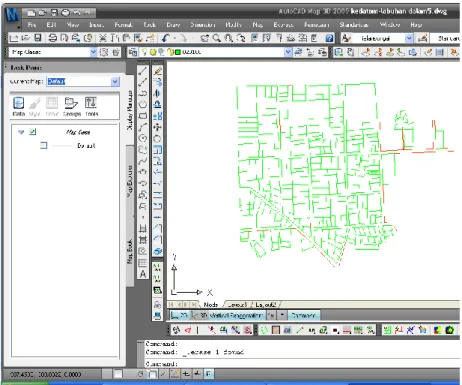This screenshot has height=385, width=462.
Task: Click the green layer color swatch
Action: (178, 52)
